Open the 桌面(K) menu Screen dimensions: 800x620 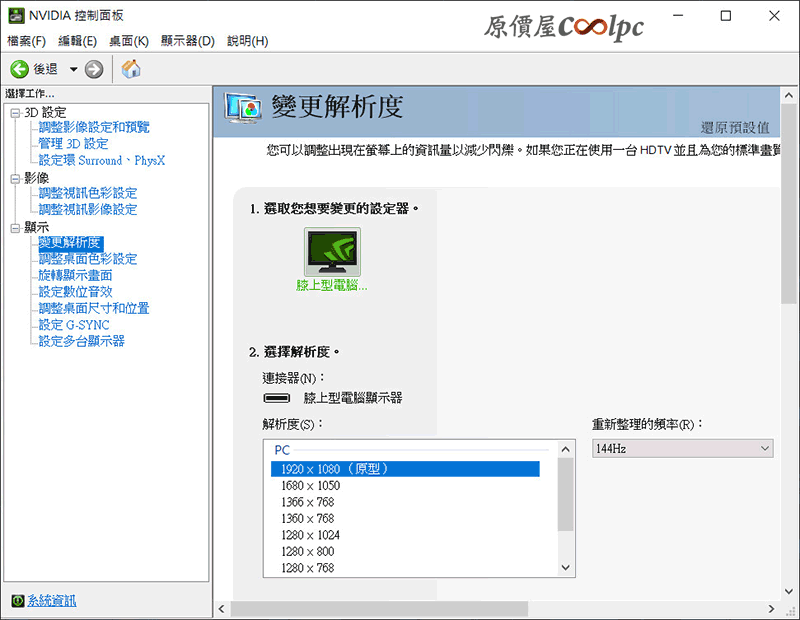(129, 41)
